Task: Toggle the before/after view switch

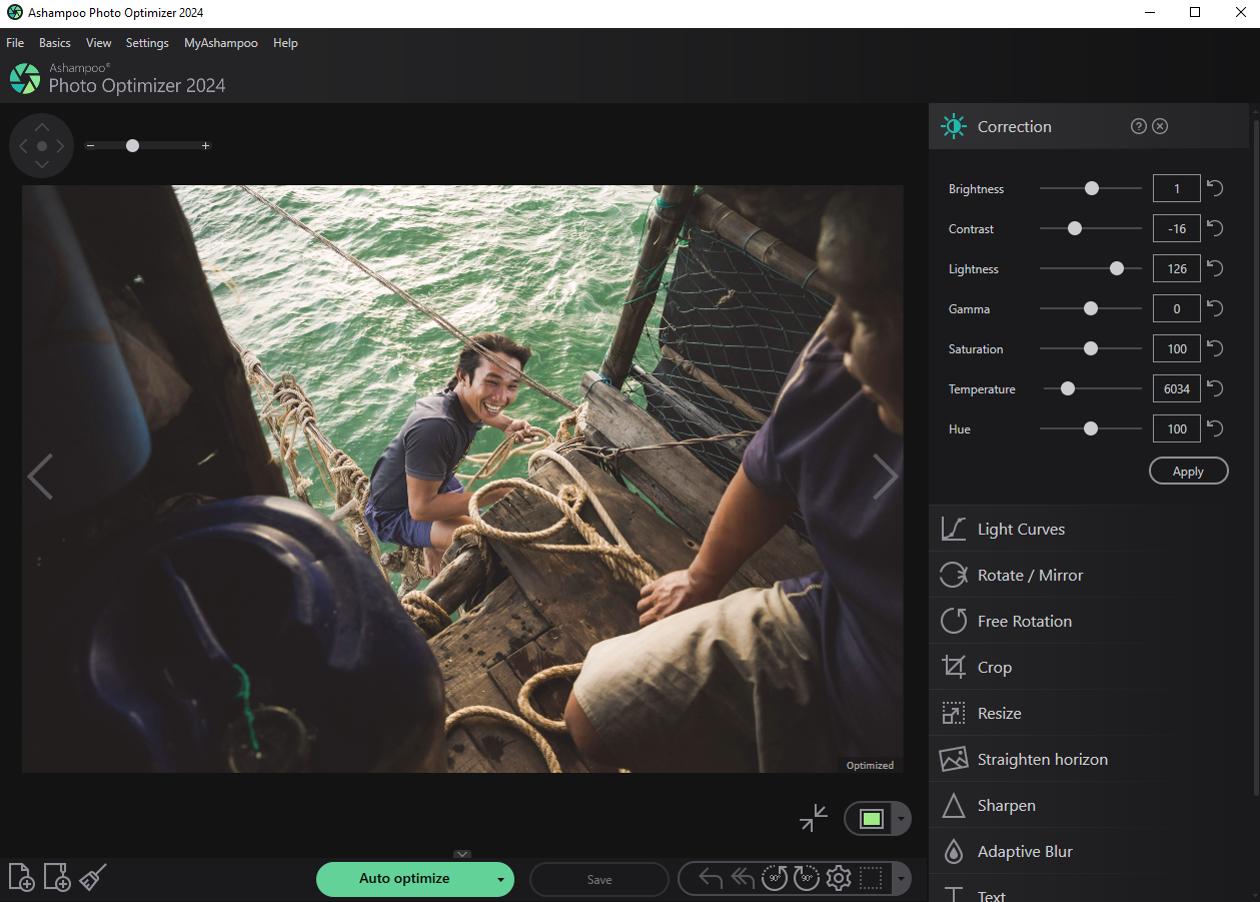Action: coord(871,818)
